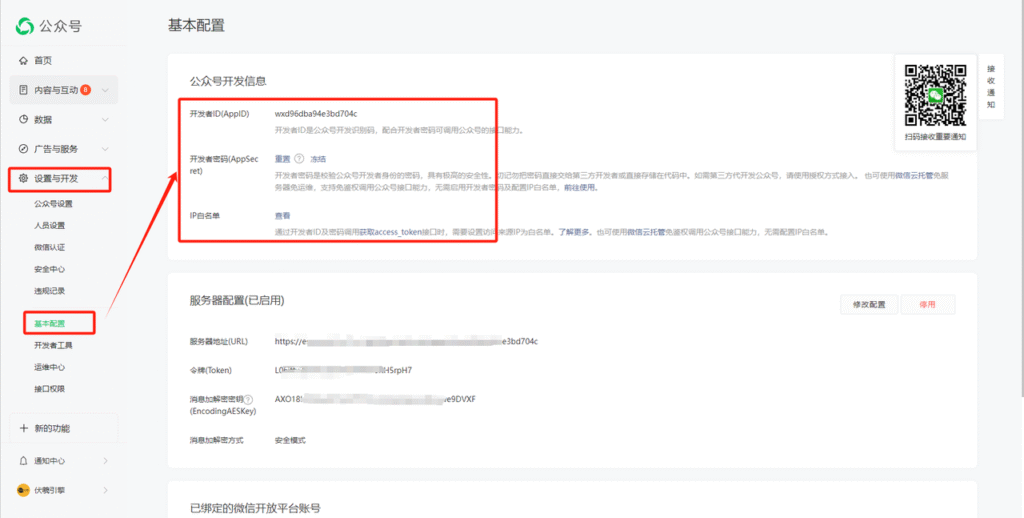
Task: Click 微信云托管 link in IP白名单 description
Action: point(646,232)
